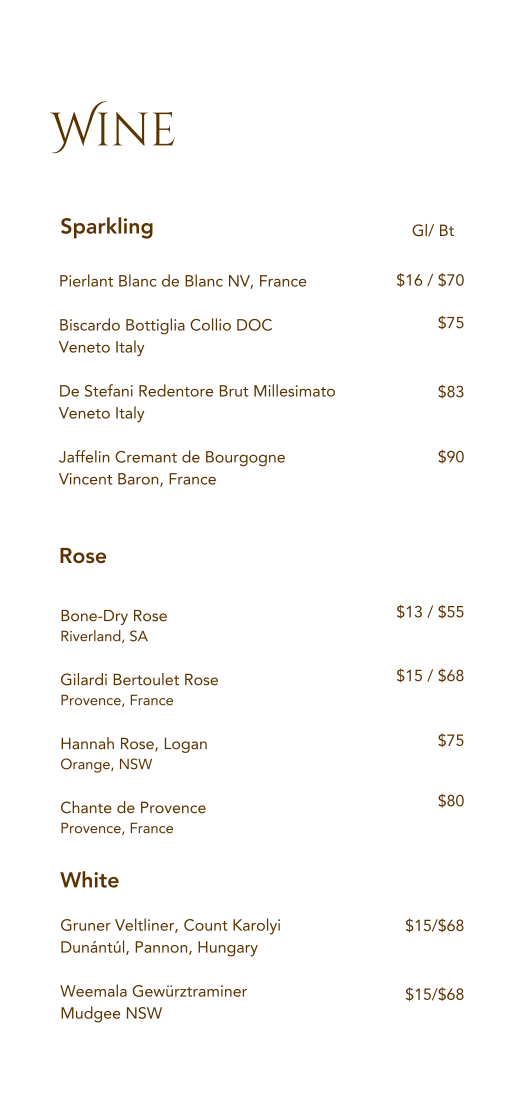Open the Rose section heading
Image resolution: width=529 pixels, height=1115 pixels.
pyautogui.click(x=83, y=556)
